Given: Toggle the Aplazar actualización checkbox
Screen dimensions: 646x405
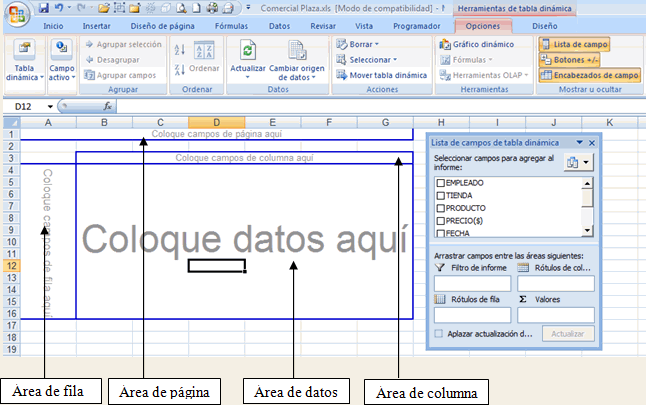Looking at the screenshot, I should point(440,333).
